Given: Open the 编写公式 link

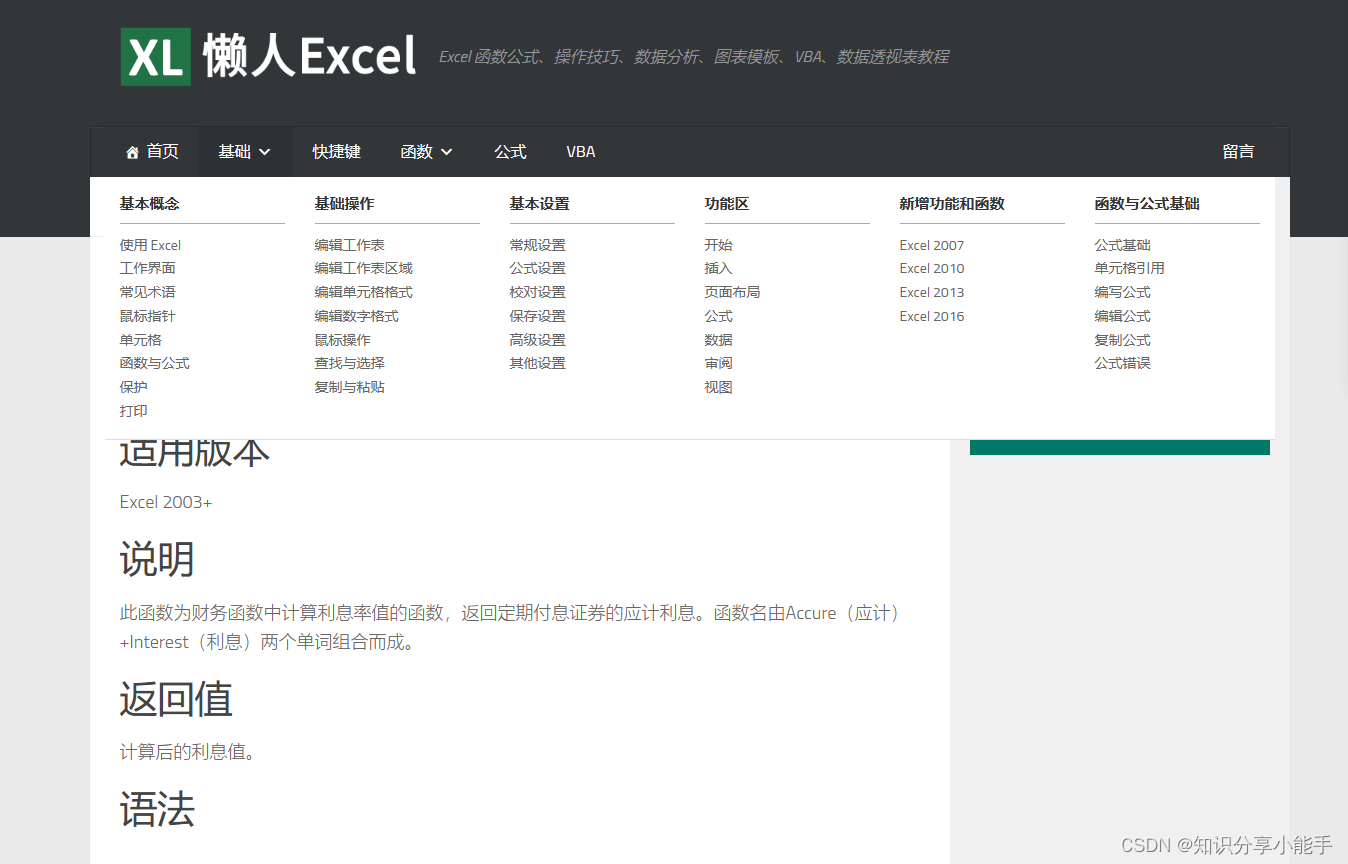Looking at the screenshot, I should [1123, 292].
